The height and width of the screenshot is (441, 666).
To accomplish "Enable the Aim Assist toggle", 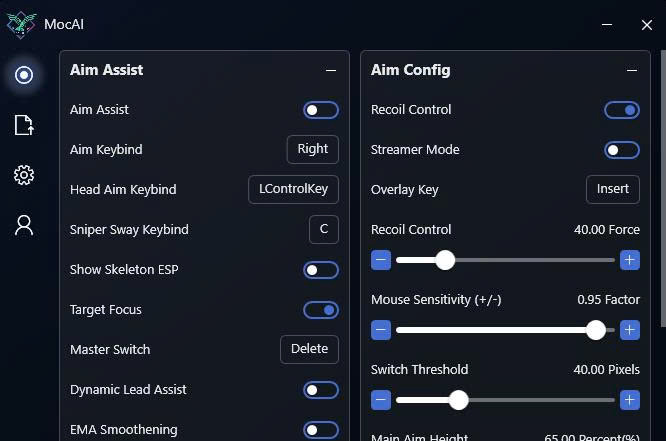I will pos(321,110).
